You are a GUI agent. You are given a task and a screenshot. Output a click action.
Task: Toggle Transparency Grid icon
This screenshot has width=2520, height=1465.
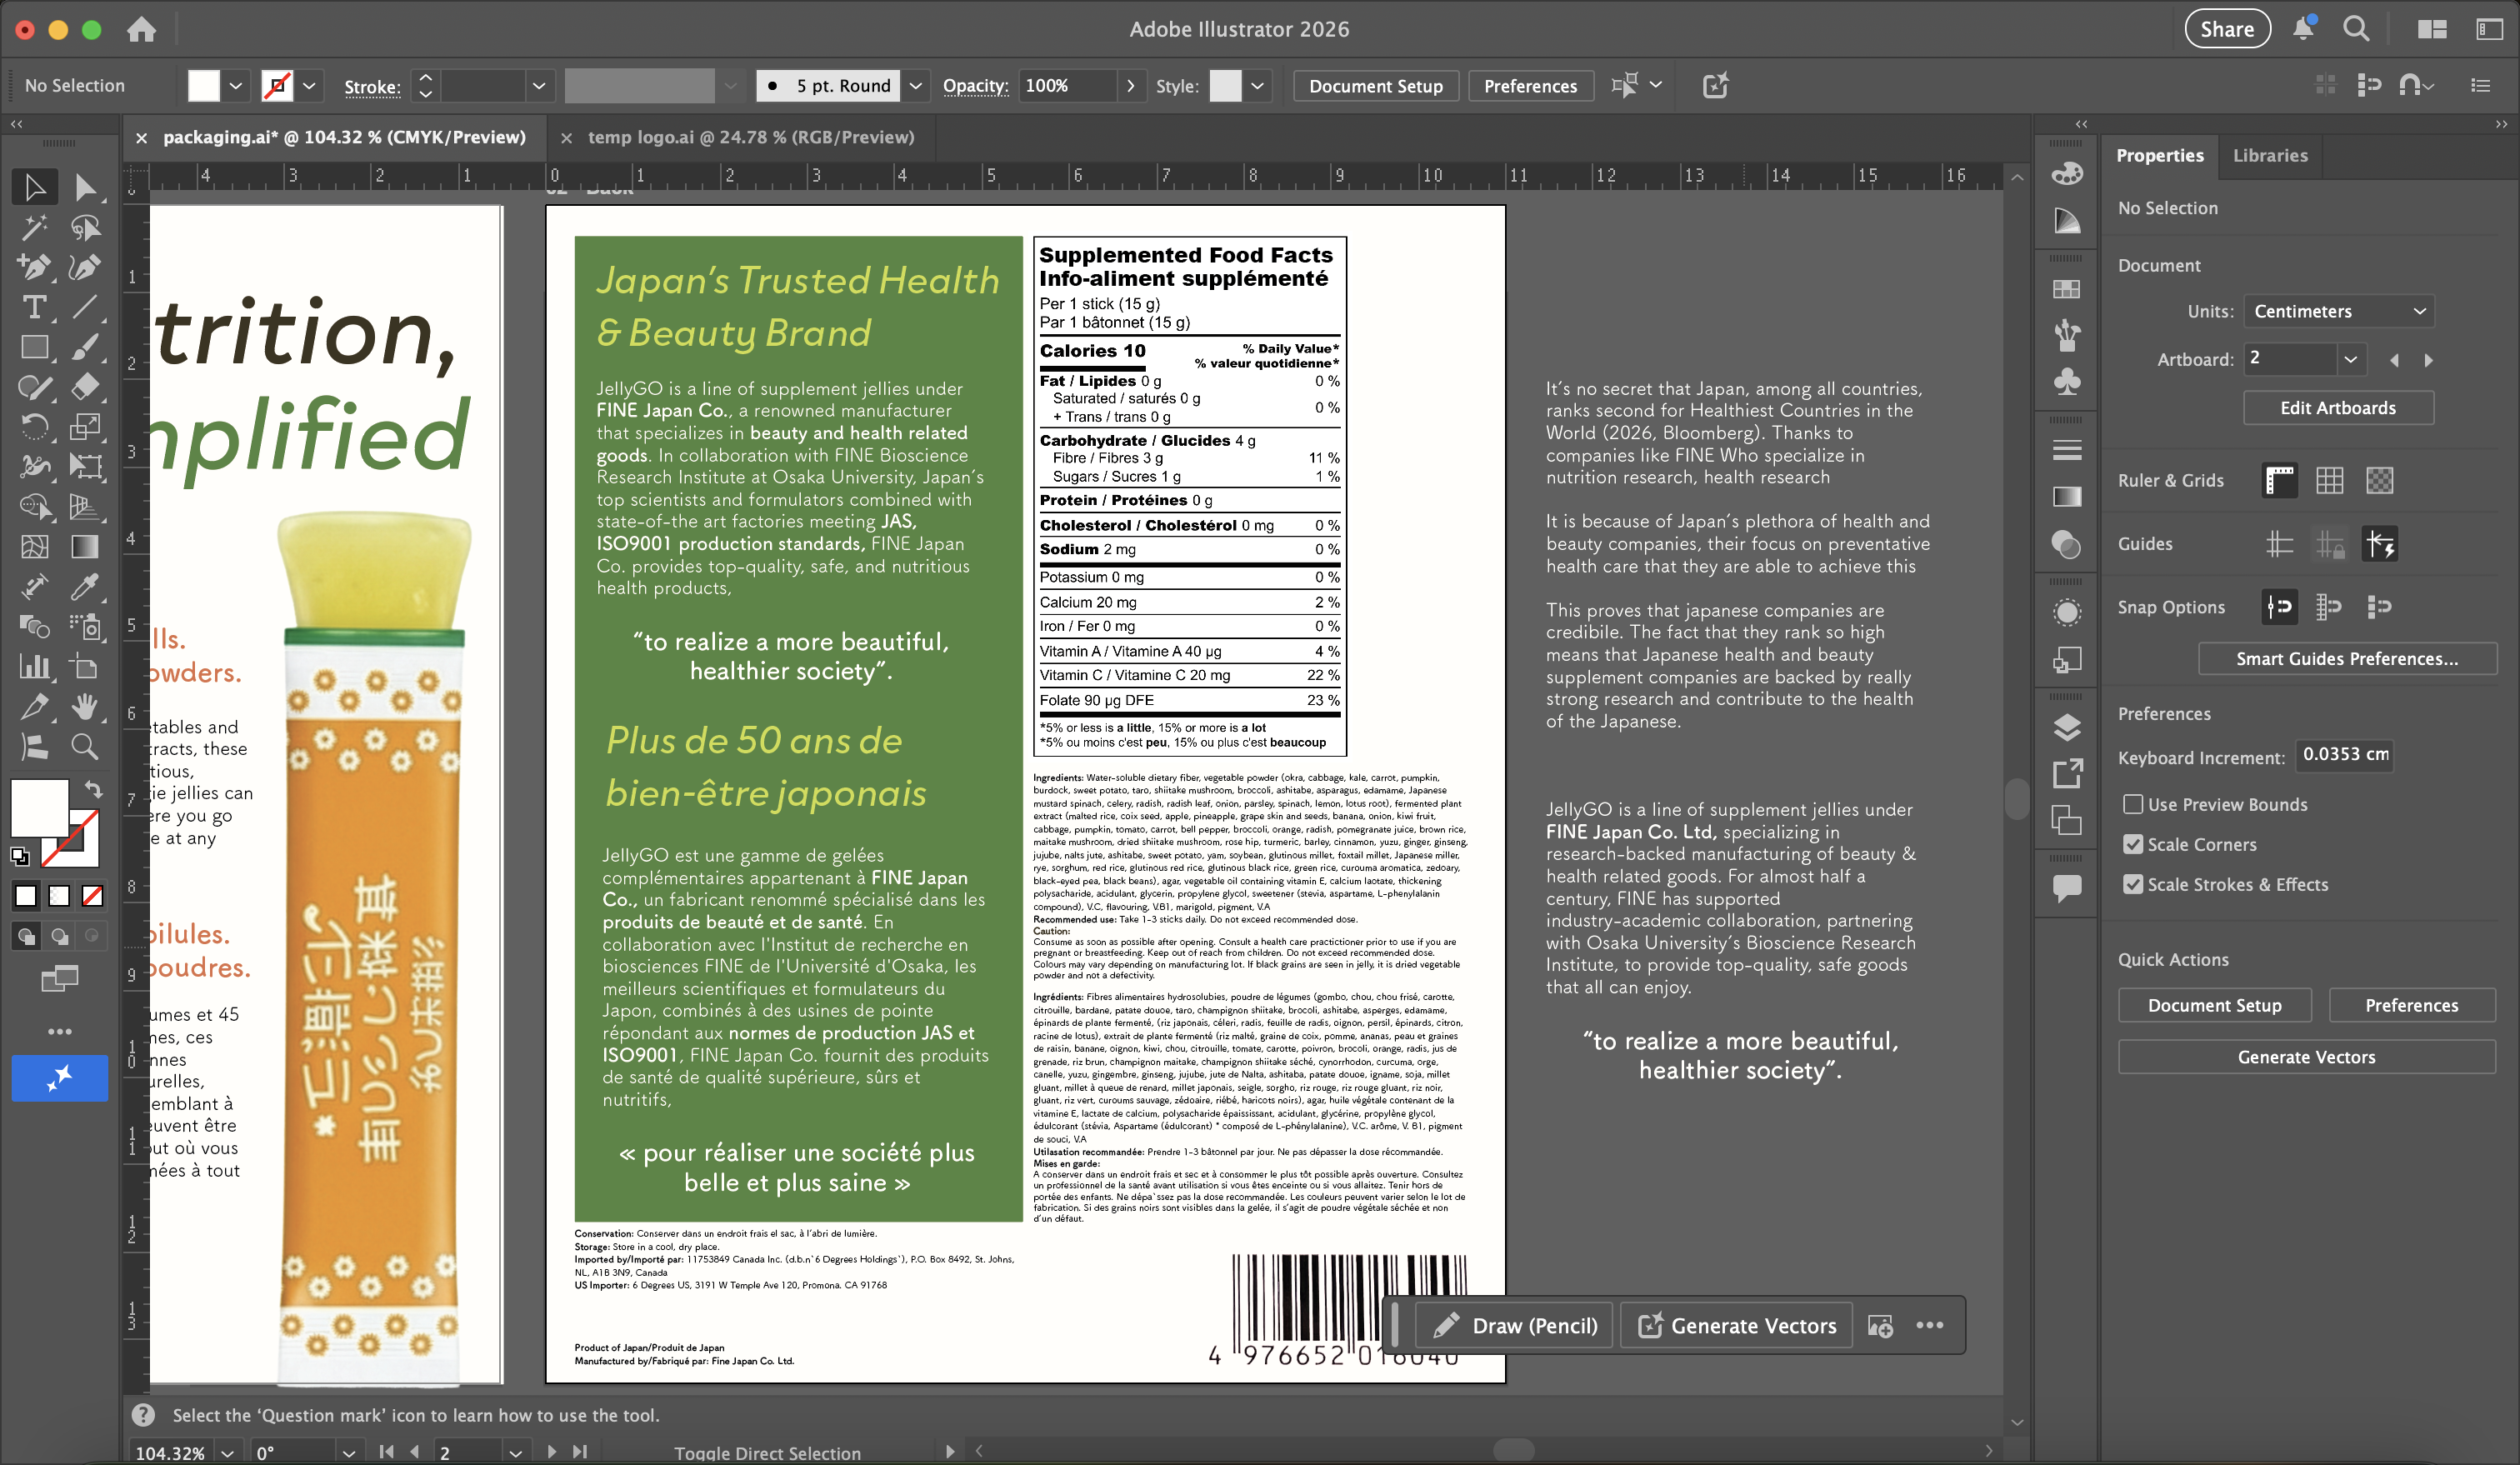(2380, 481)
